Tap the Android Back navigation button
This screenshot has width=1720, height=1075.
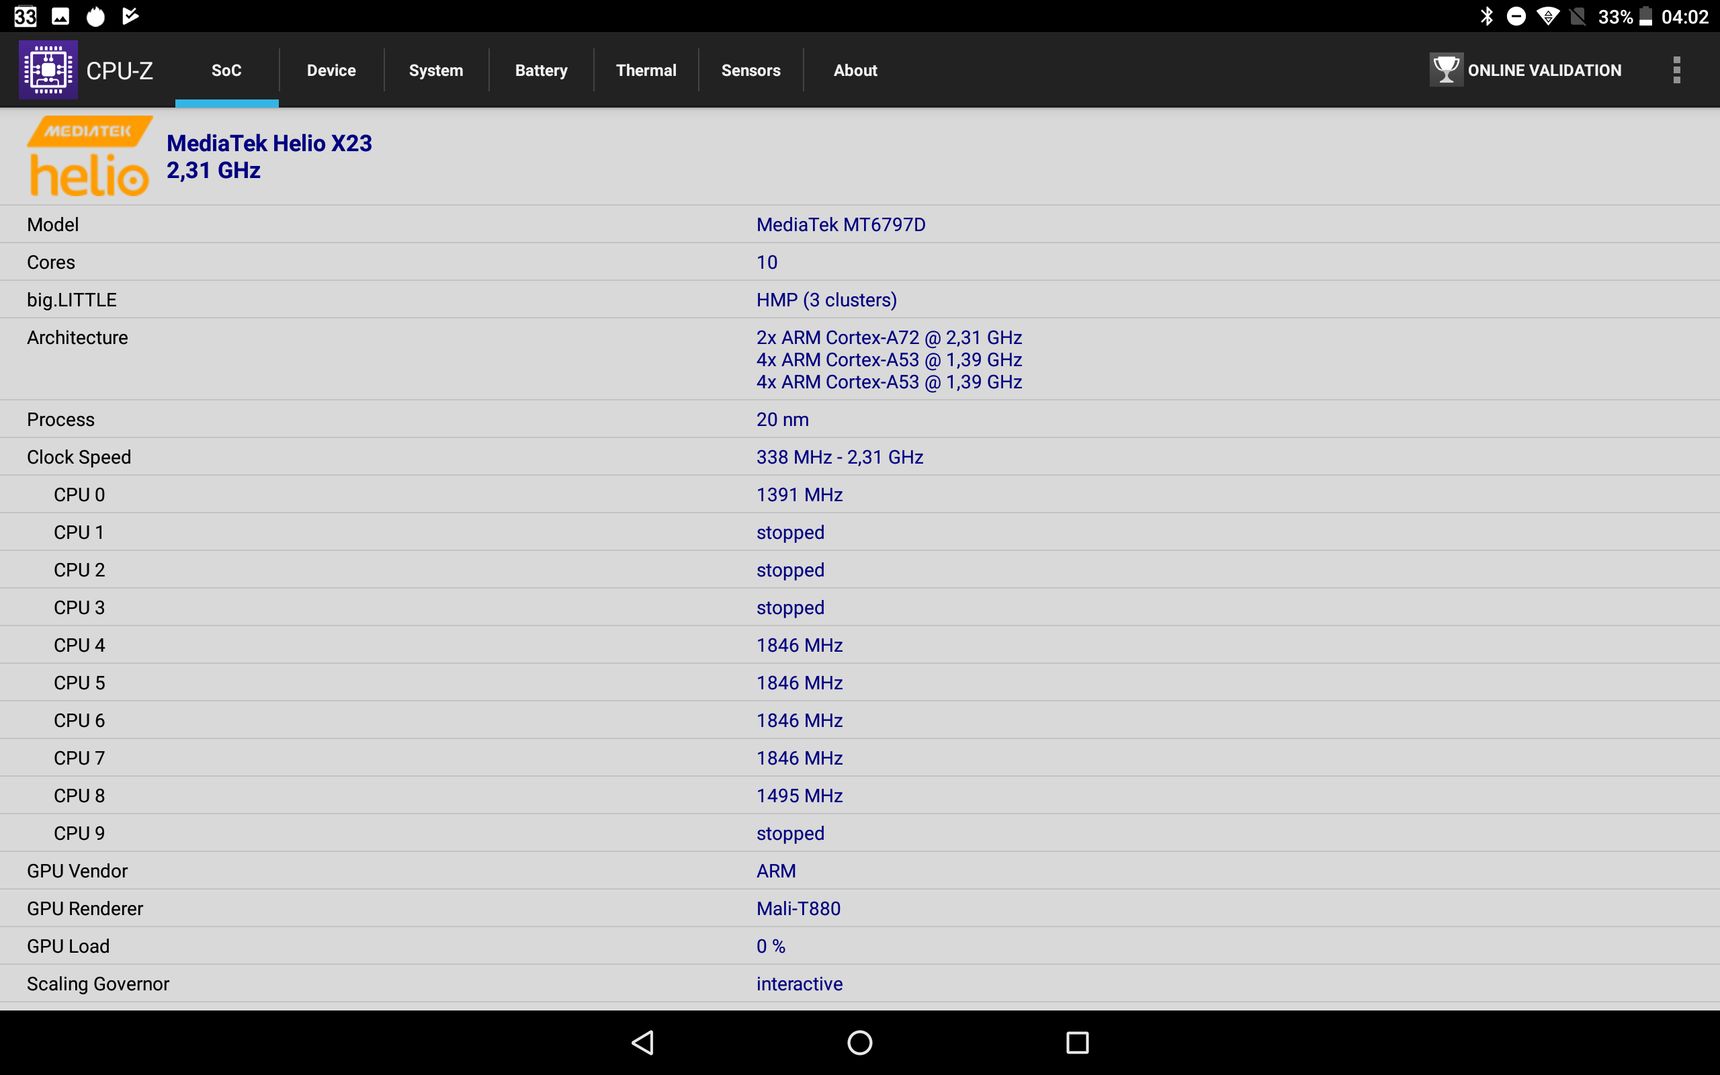click(x=643, y=1043)
